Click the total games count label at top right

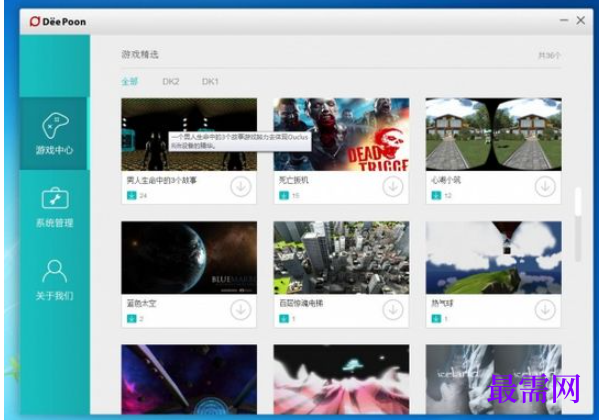549,55
